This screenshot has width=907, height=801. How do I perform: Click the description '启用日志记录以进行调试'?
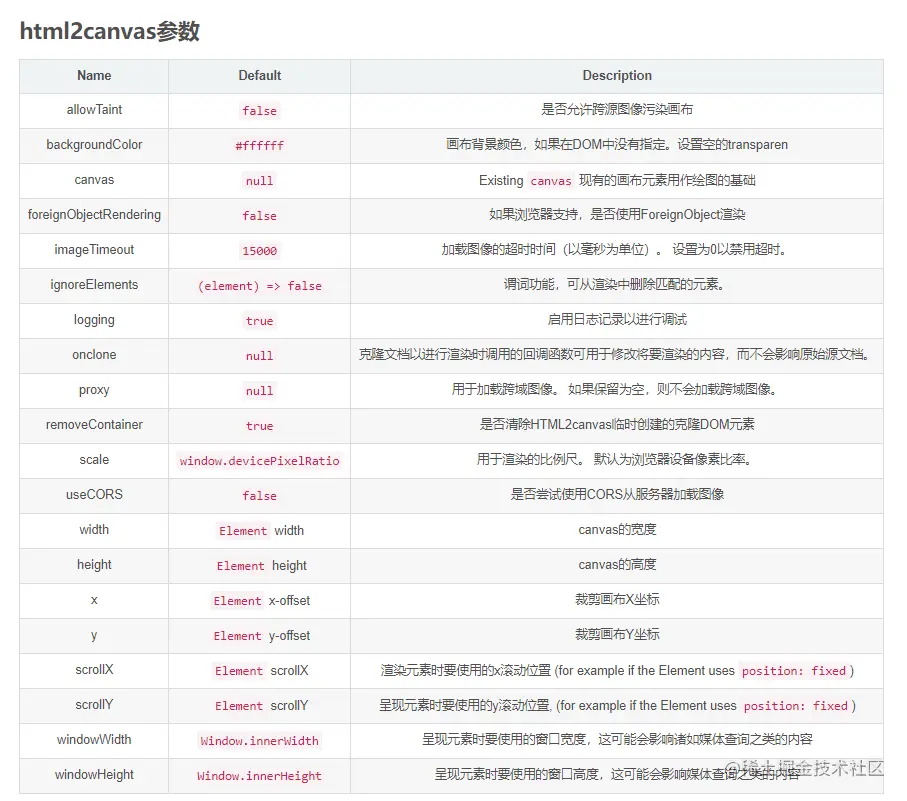point(617,320)
